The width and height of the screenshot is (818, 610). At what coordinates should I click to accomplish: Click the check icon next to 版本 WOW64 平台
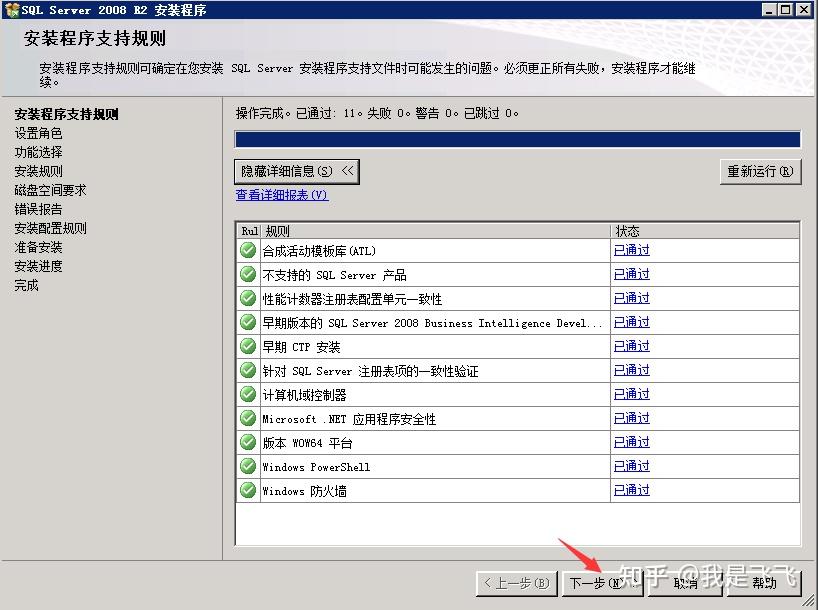coord(247,442)
